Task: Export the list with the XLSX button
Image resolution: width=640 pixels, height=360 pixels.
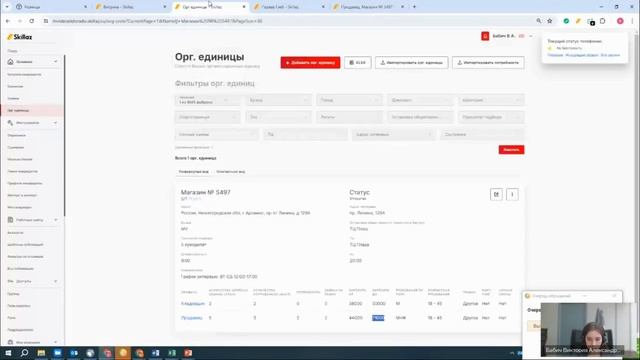Action: tap(358, 62)
